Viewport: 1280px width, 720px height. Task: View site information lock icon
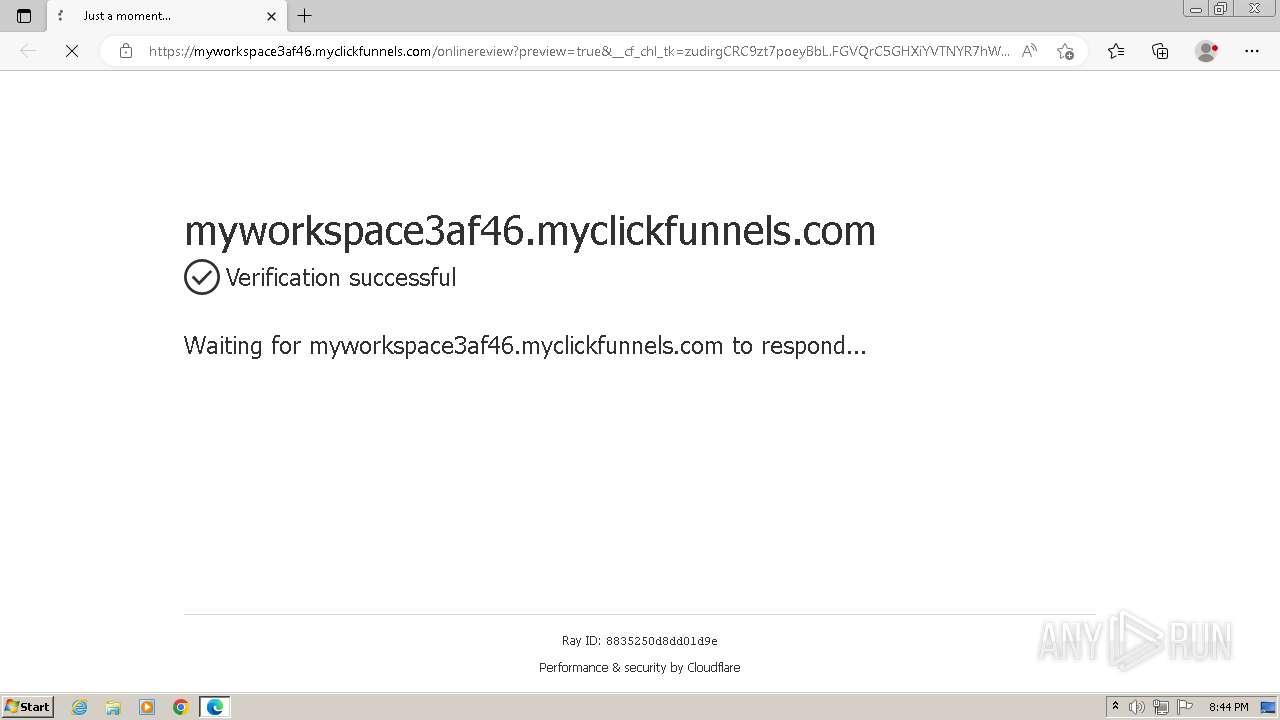126,51
